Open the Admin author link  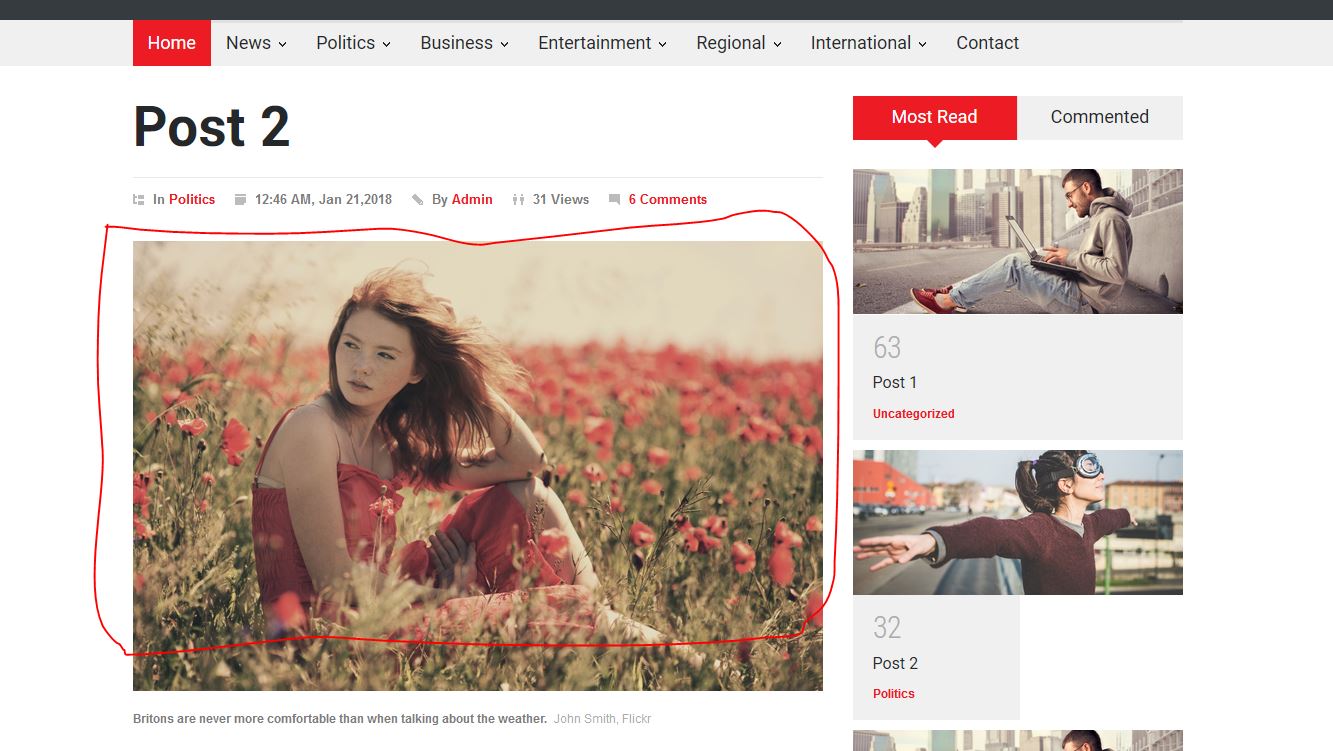click(472, 200)
